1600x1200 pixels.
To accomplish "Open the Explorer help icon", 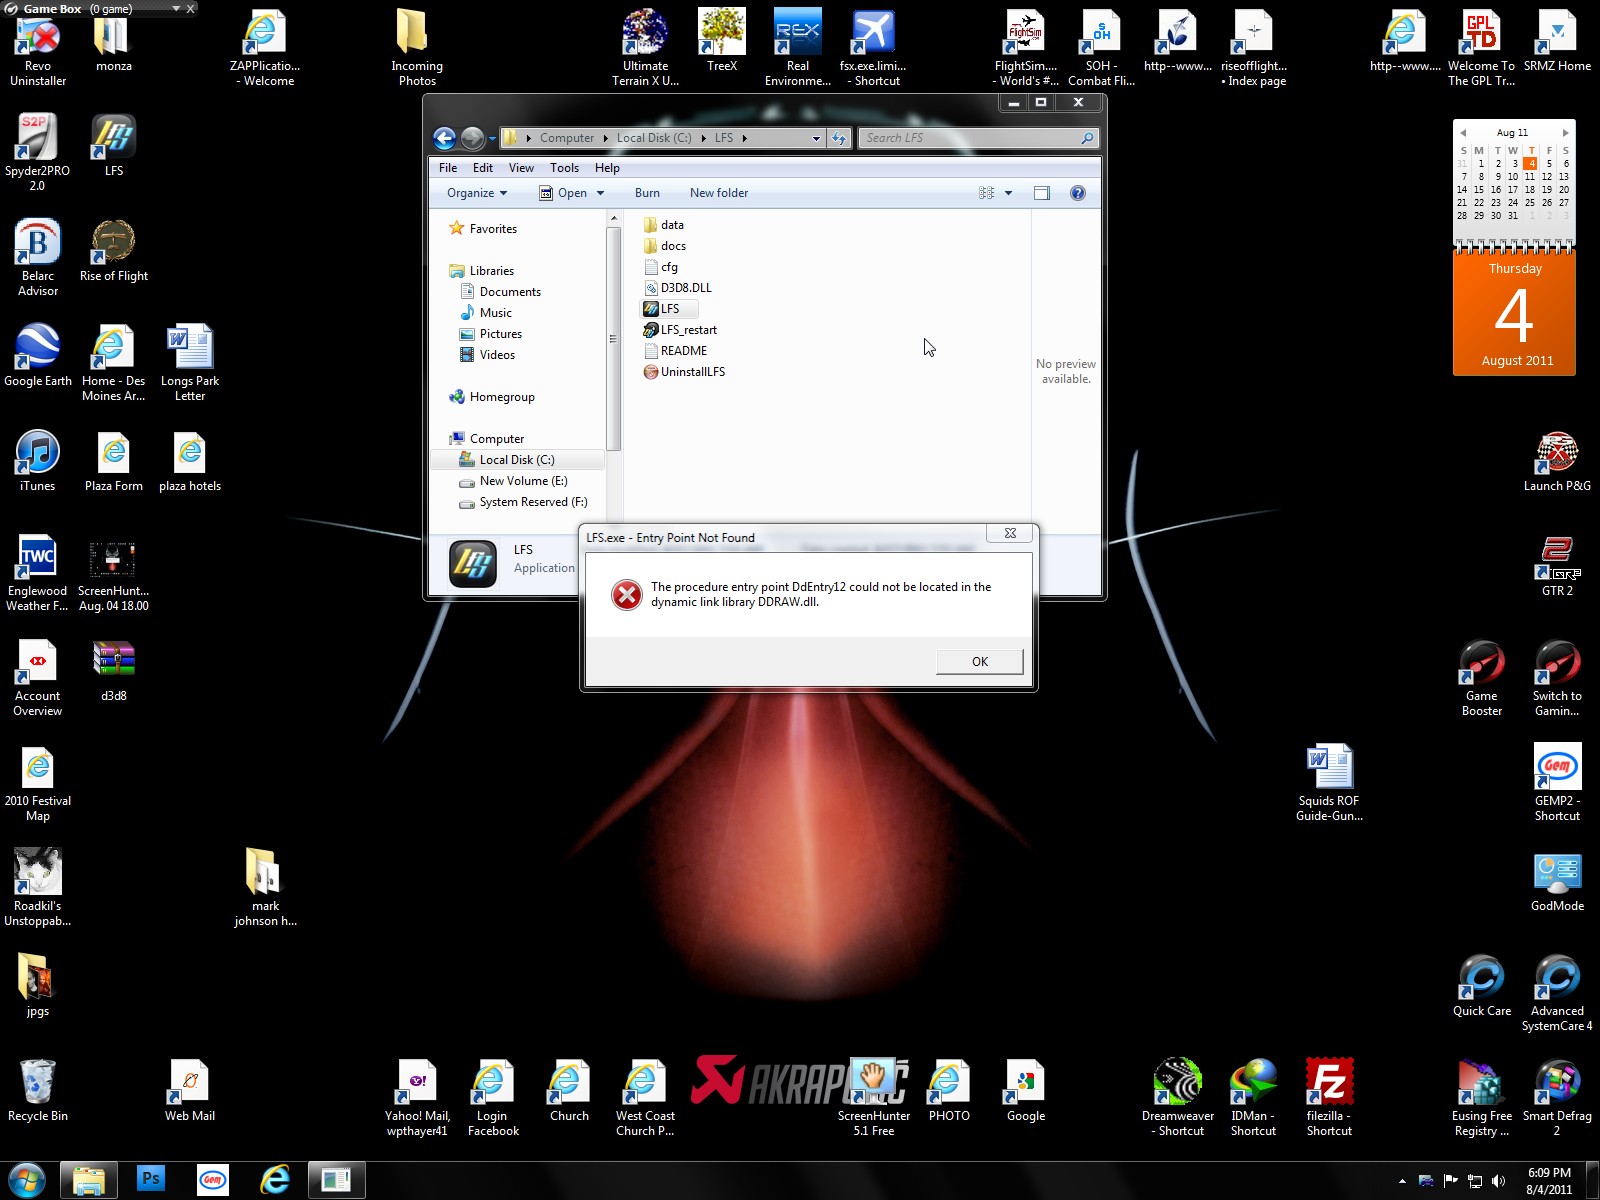I will tap(1078, 193).
